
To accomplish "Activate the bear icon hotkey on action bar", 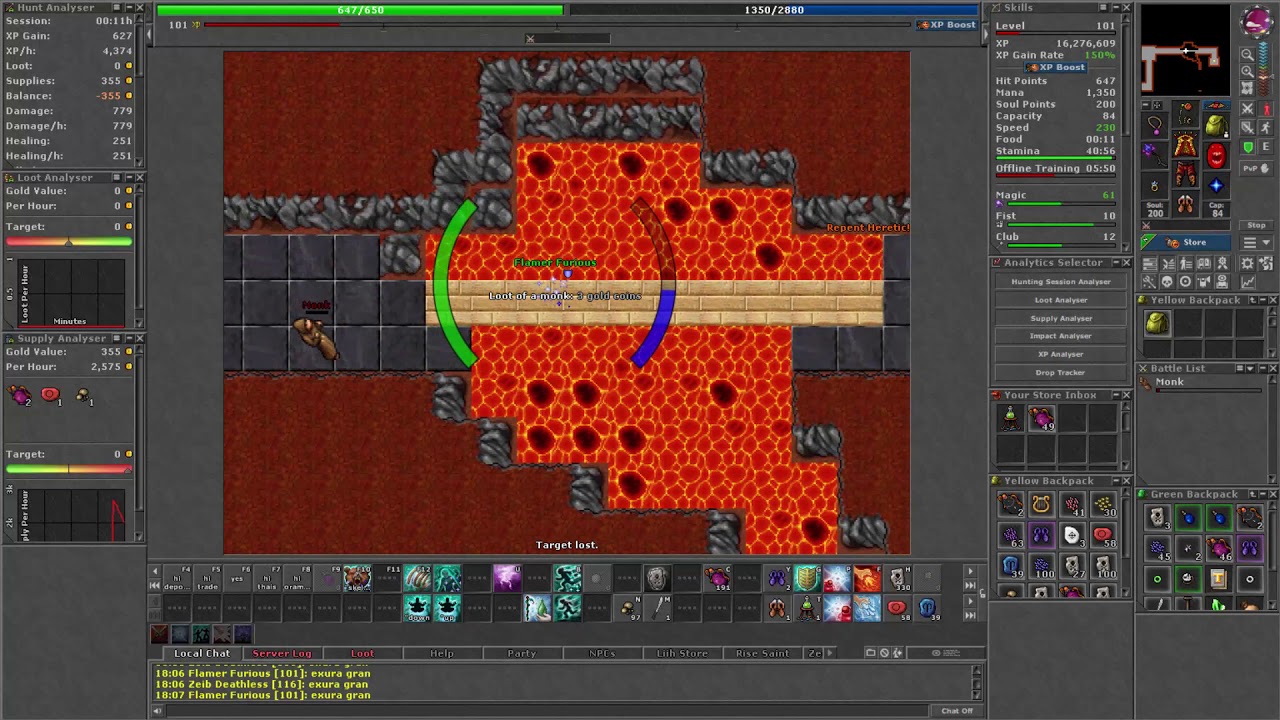I will [x=357, y=577].
